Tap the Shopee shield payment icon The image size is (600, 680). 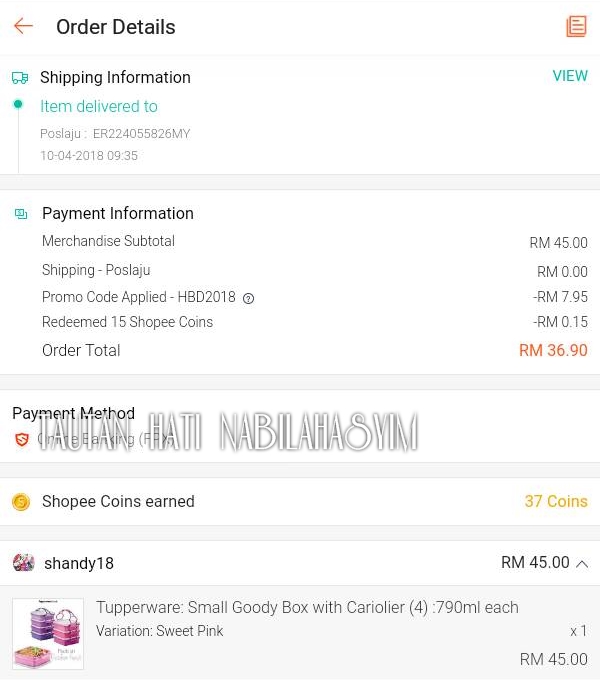pyautogui.click(x=22, y=439)
